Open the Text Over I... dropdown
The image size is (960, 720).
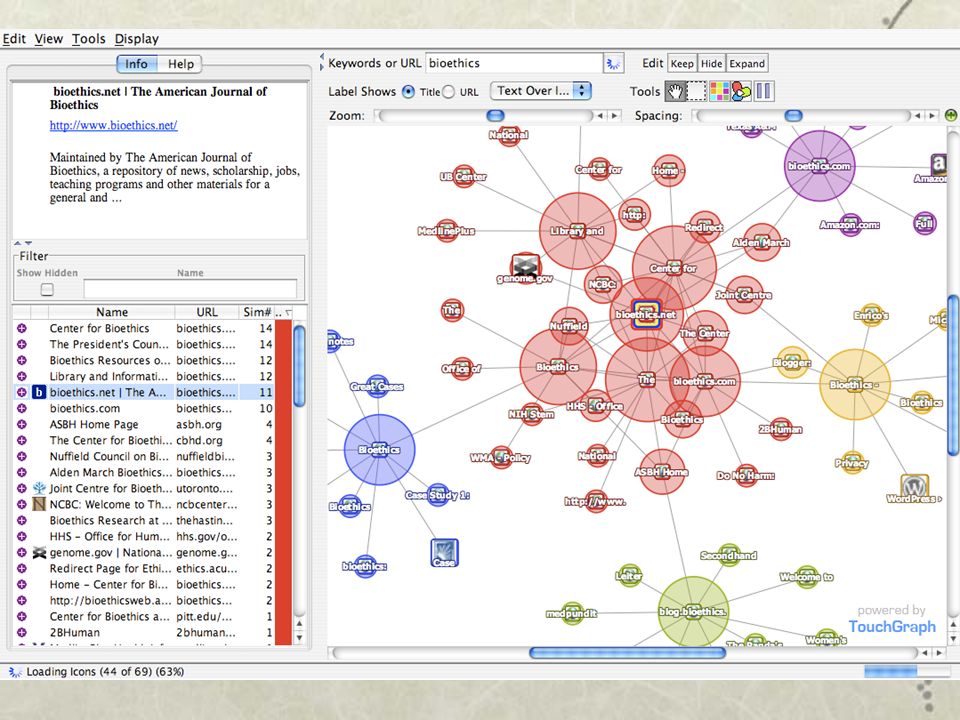pos(541,91)
